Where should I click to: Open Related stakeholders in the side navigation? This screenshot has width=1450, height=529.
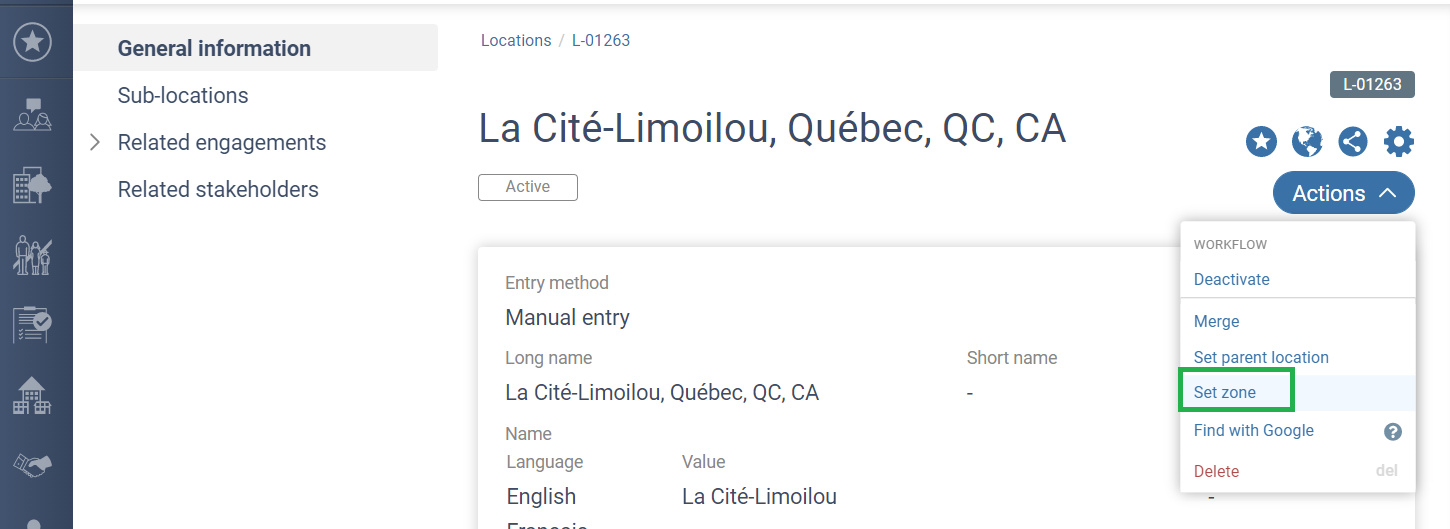click(x=218, y=189)
